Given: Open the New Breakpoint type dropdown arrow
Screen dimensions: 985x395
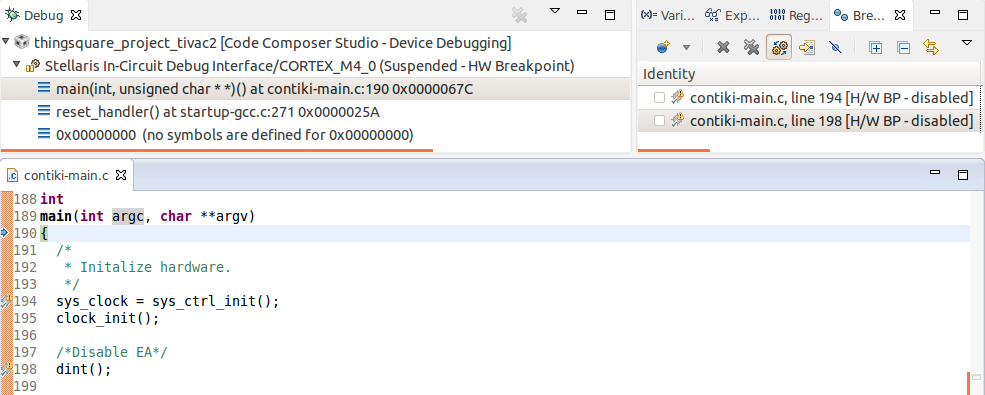Looking at the screenshot, I should pos(686,47).
